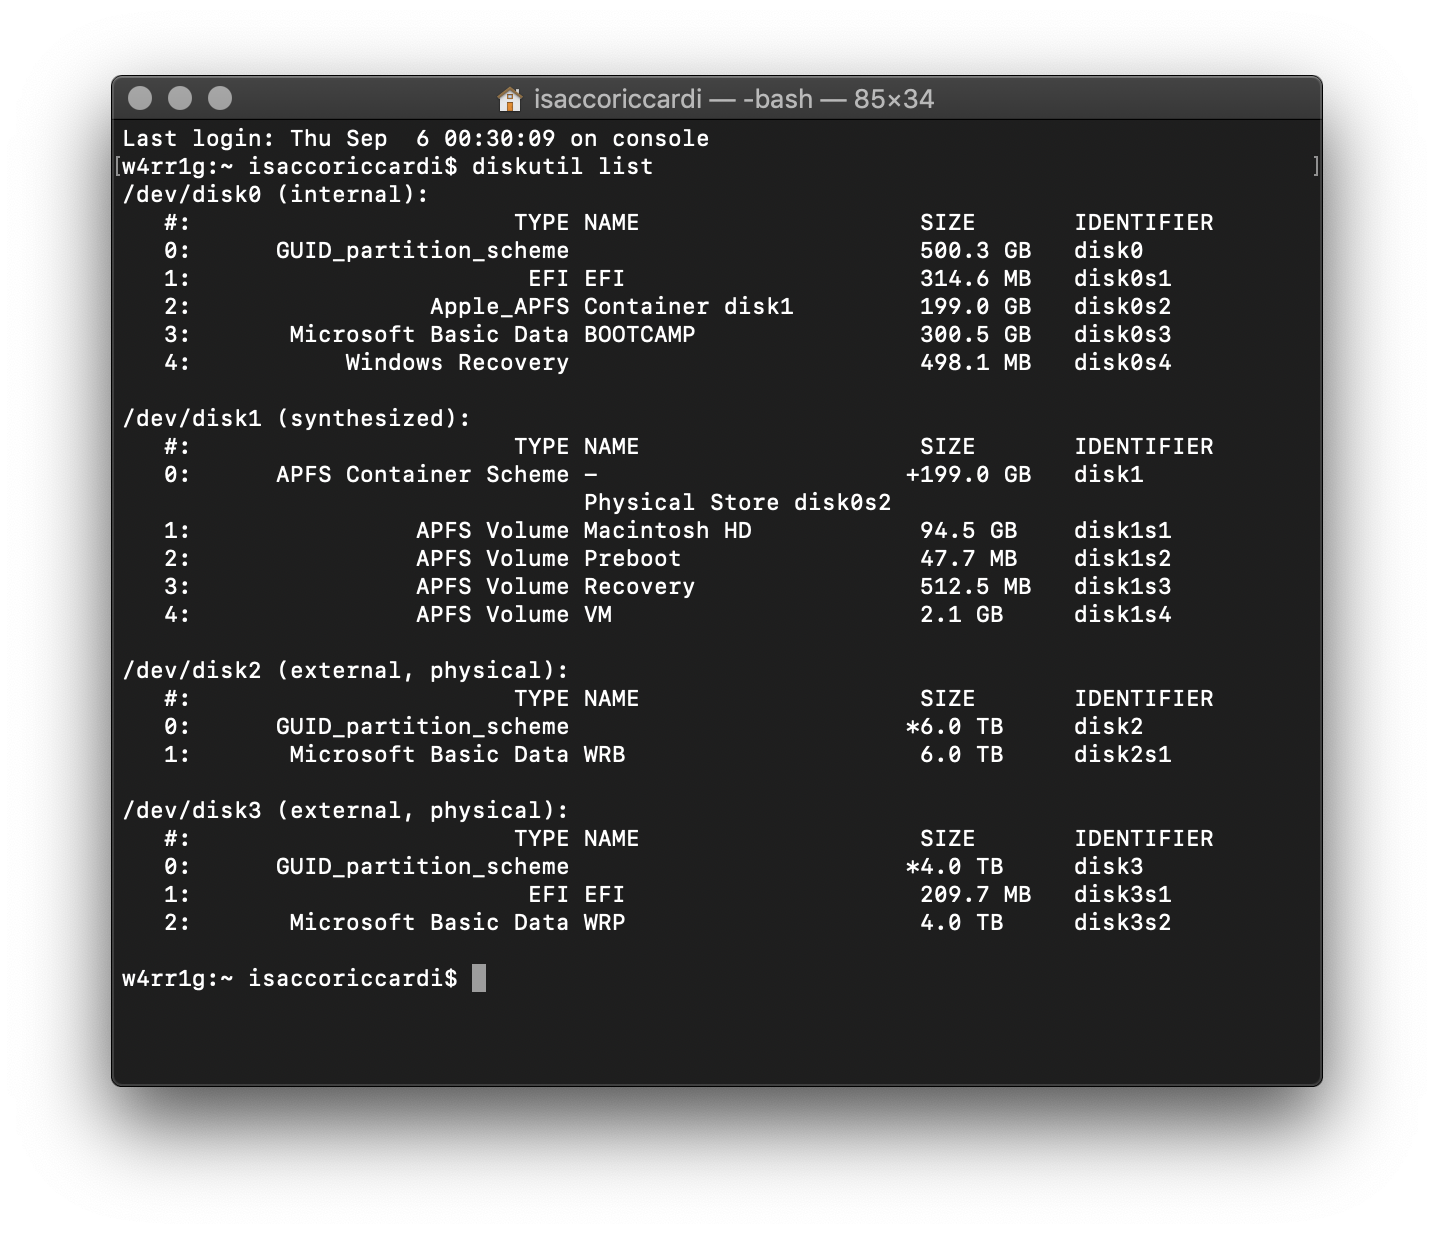
Task: Click the 'disk1s4' identifier
Action: 1123,614
